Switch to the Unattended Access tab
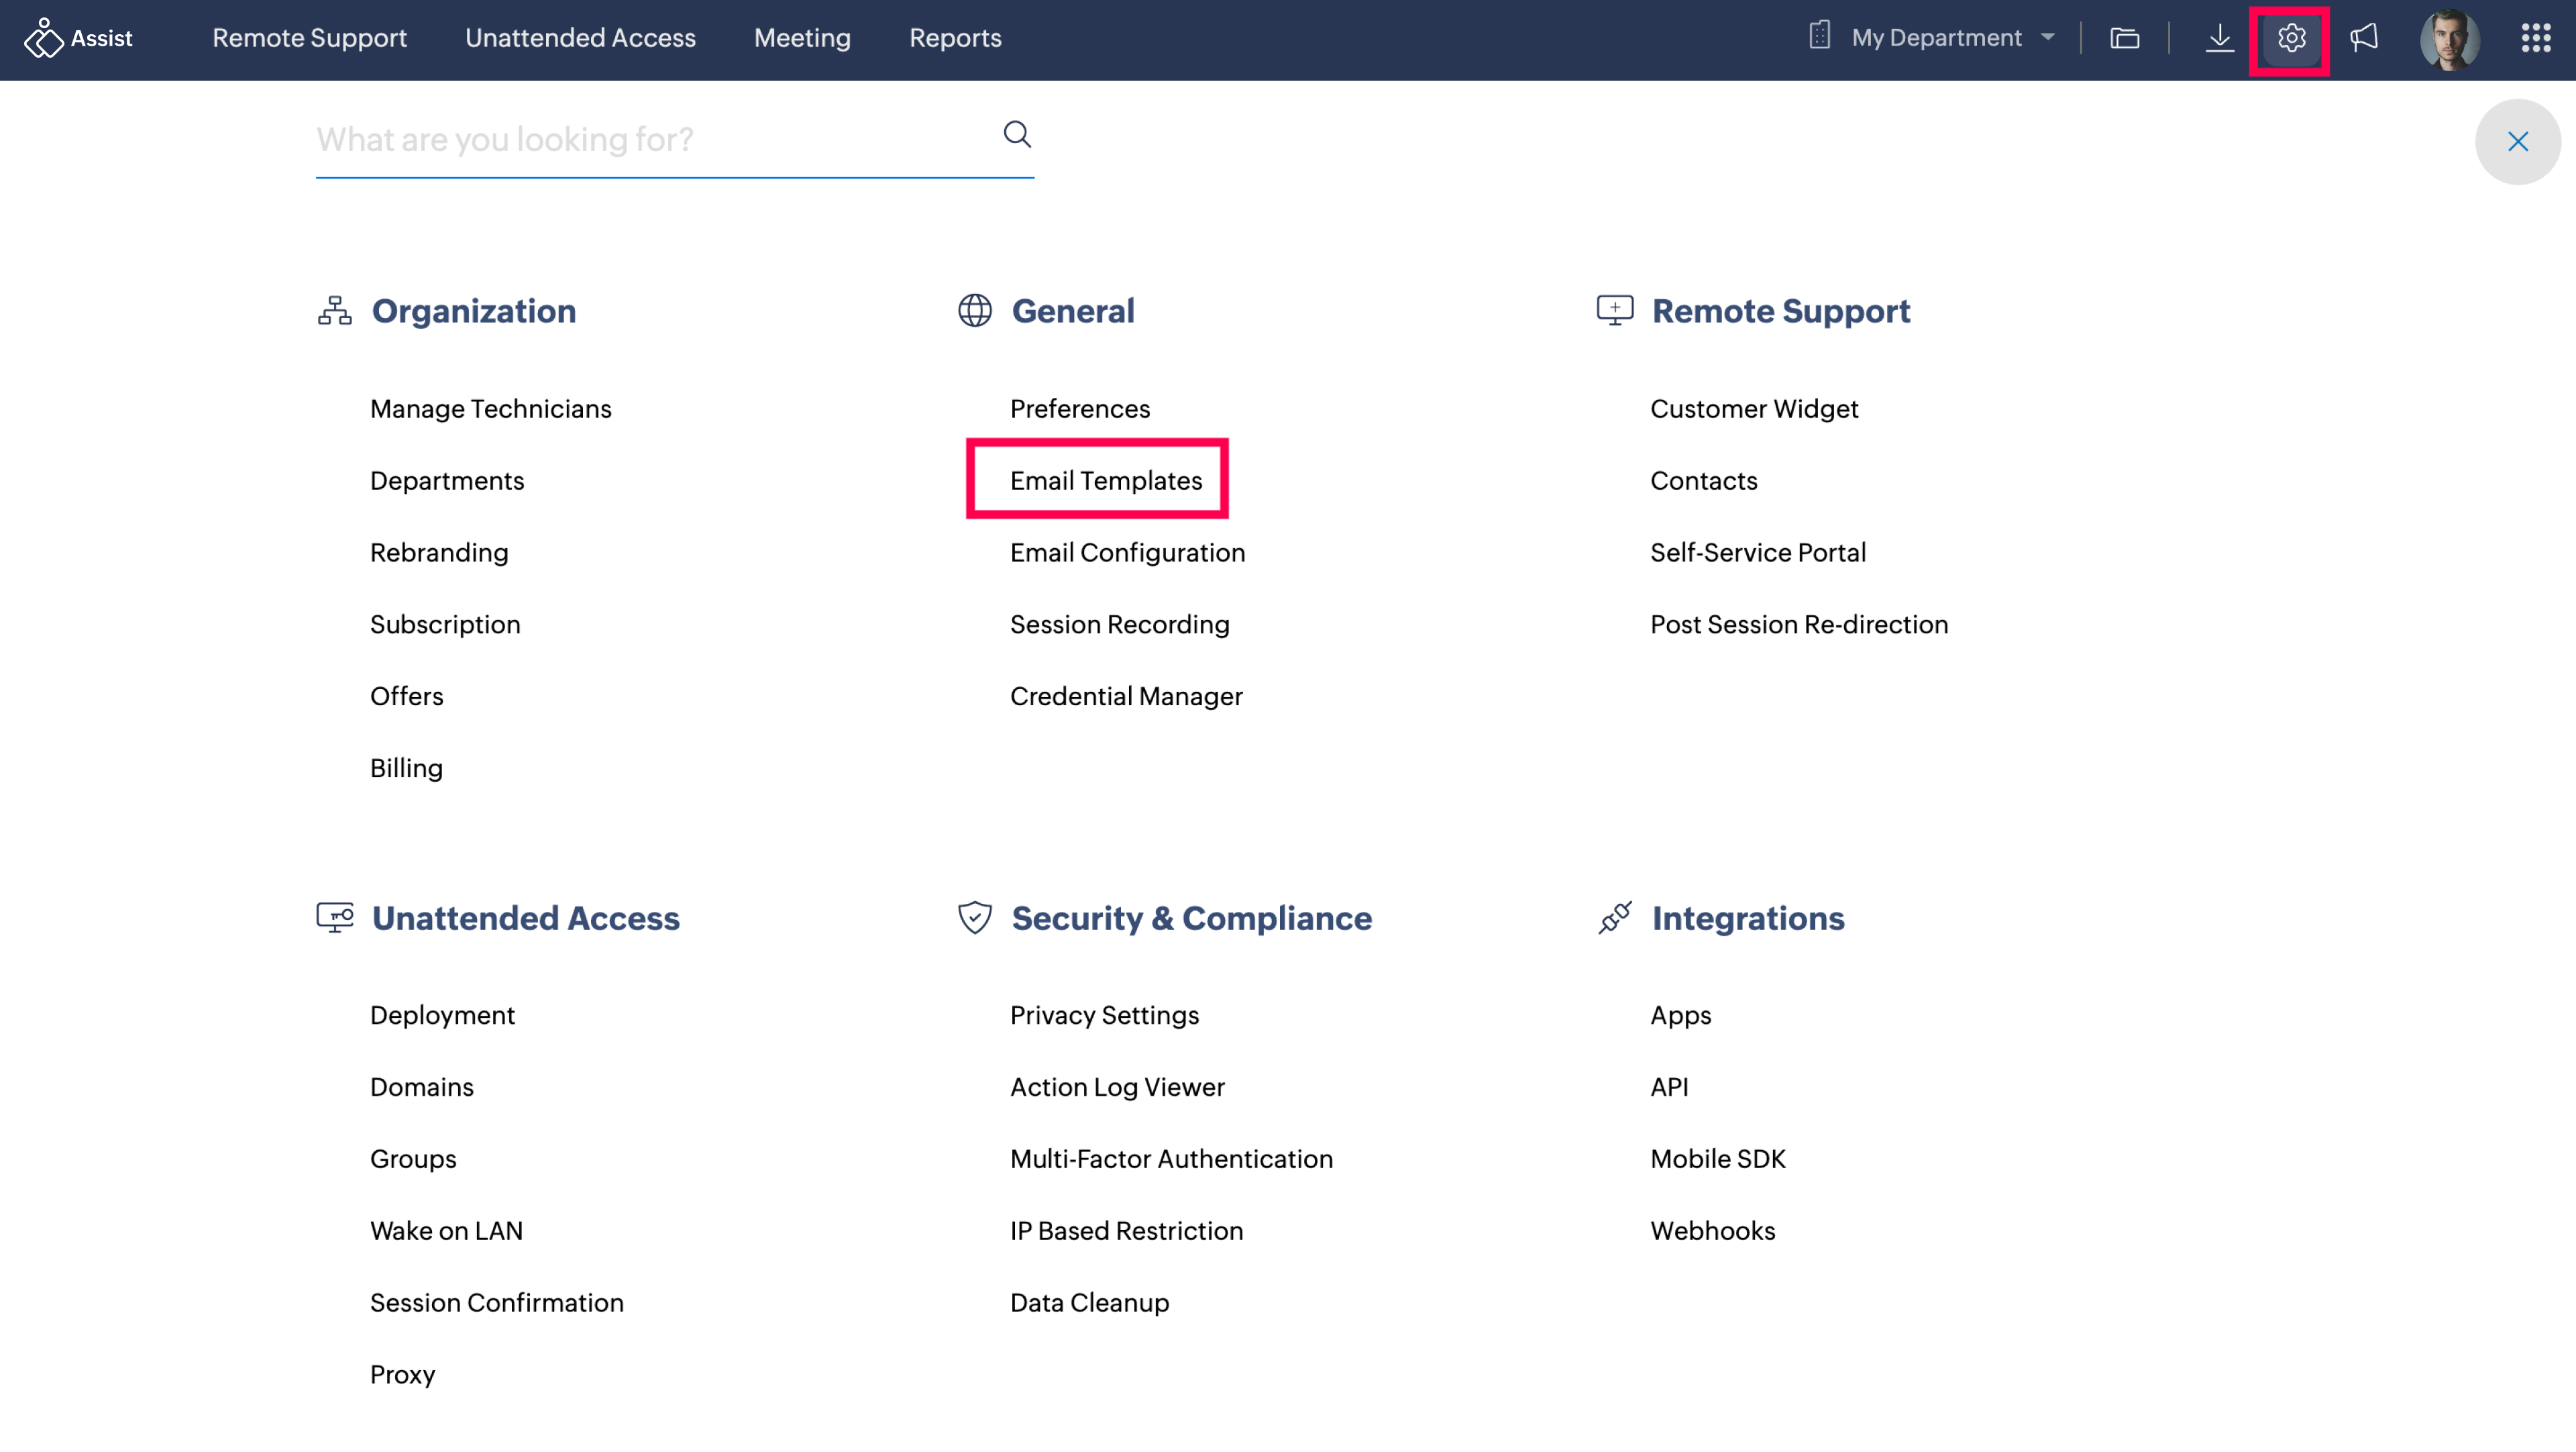 [580, 39]
